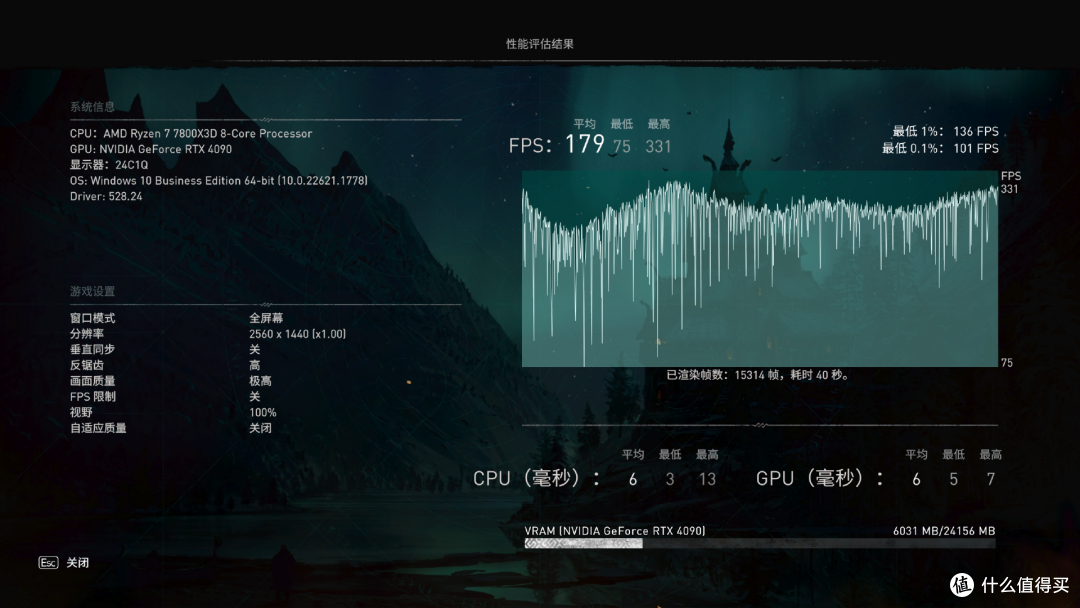Click the GPU maximum value 7
Image resolution: width=1080 pixels, height=608 pixels.
click(990, 480)
